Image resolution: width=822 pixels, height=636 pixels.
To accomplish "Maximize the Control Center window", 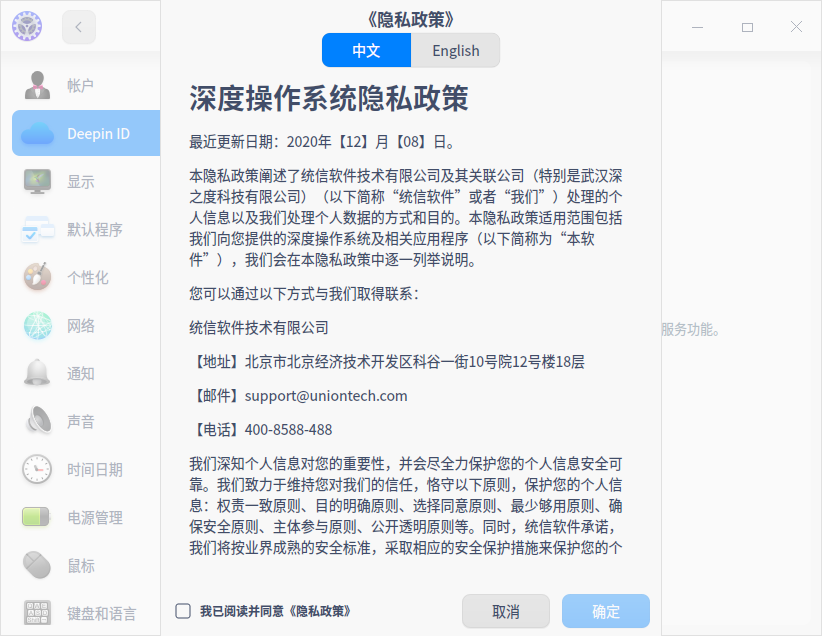I will coord(748,27).
